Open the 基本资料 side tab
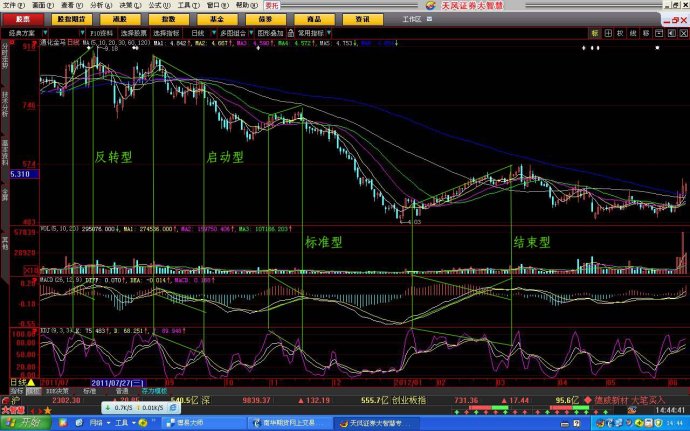The height and width of the screenshot is (431, 690). coord(5,152)
